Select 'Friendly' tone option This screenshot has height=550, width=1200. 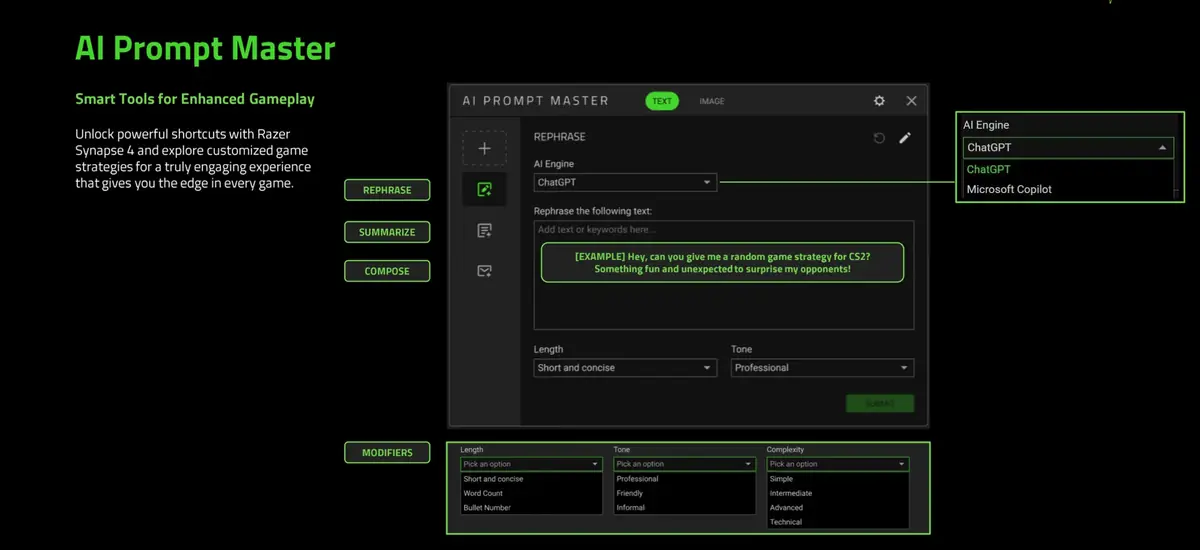[630, 493]
